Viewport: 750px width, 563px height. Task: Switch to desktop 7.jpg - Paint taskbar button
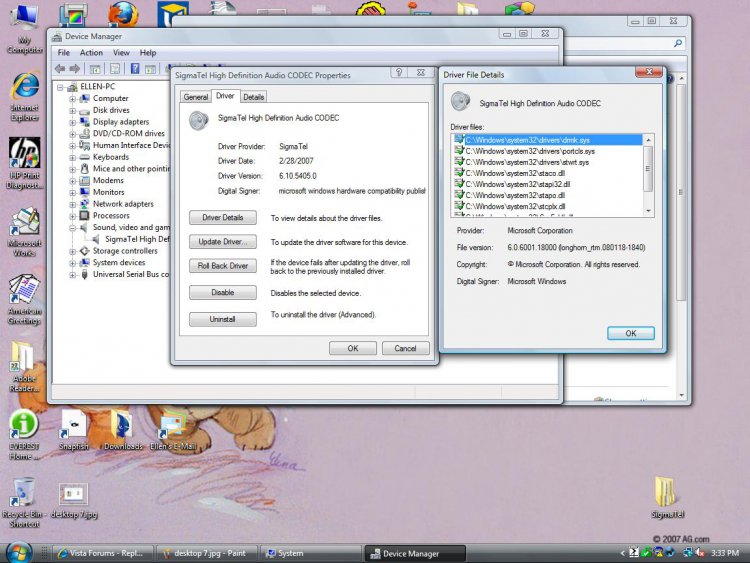point(207,553)
